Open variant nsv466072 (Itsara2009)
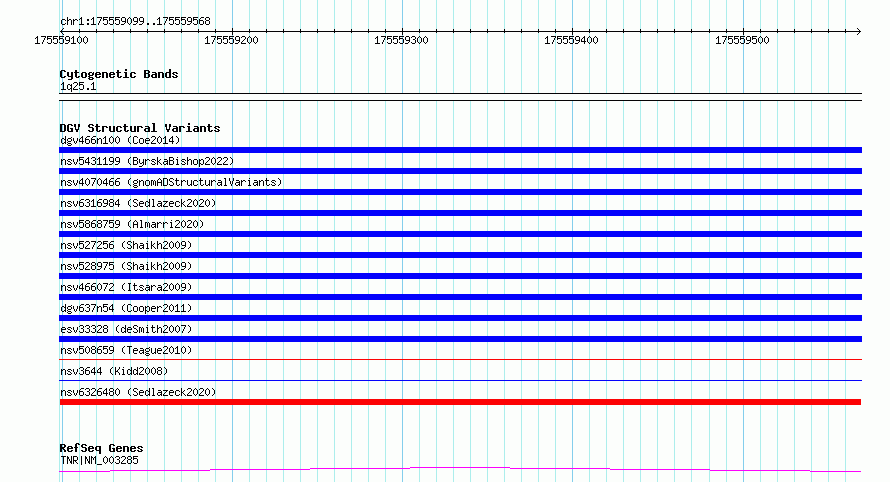 point(126,287)
